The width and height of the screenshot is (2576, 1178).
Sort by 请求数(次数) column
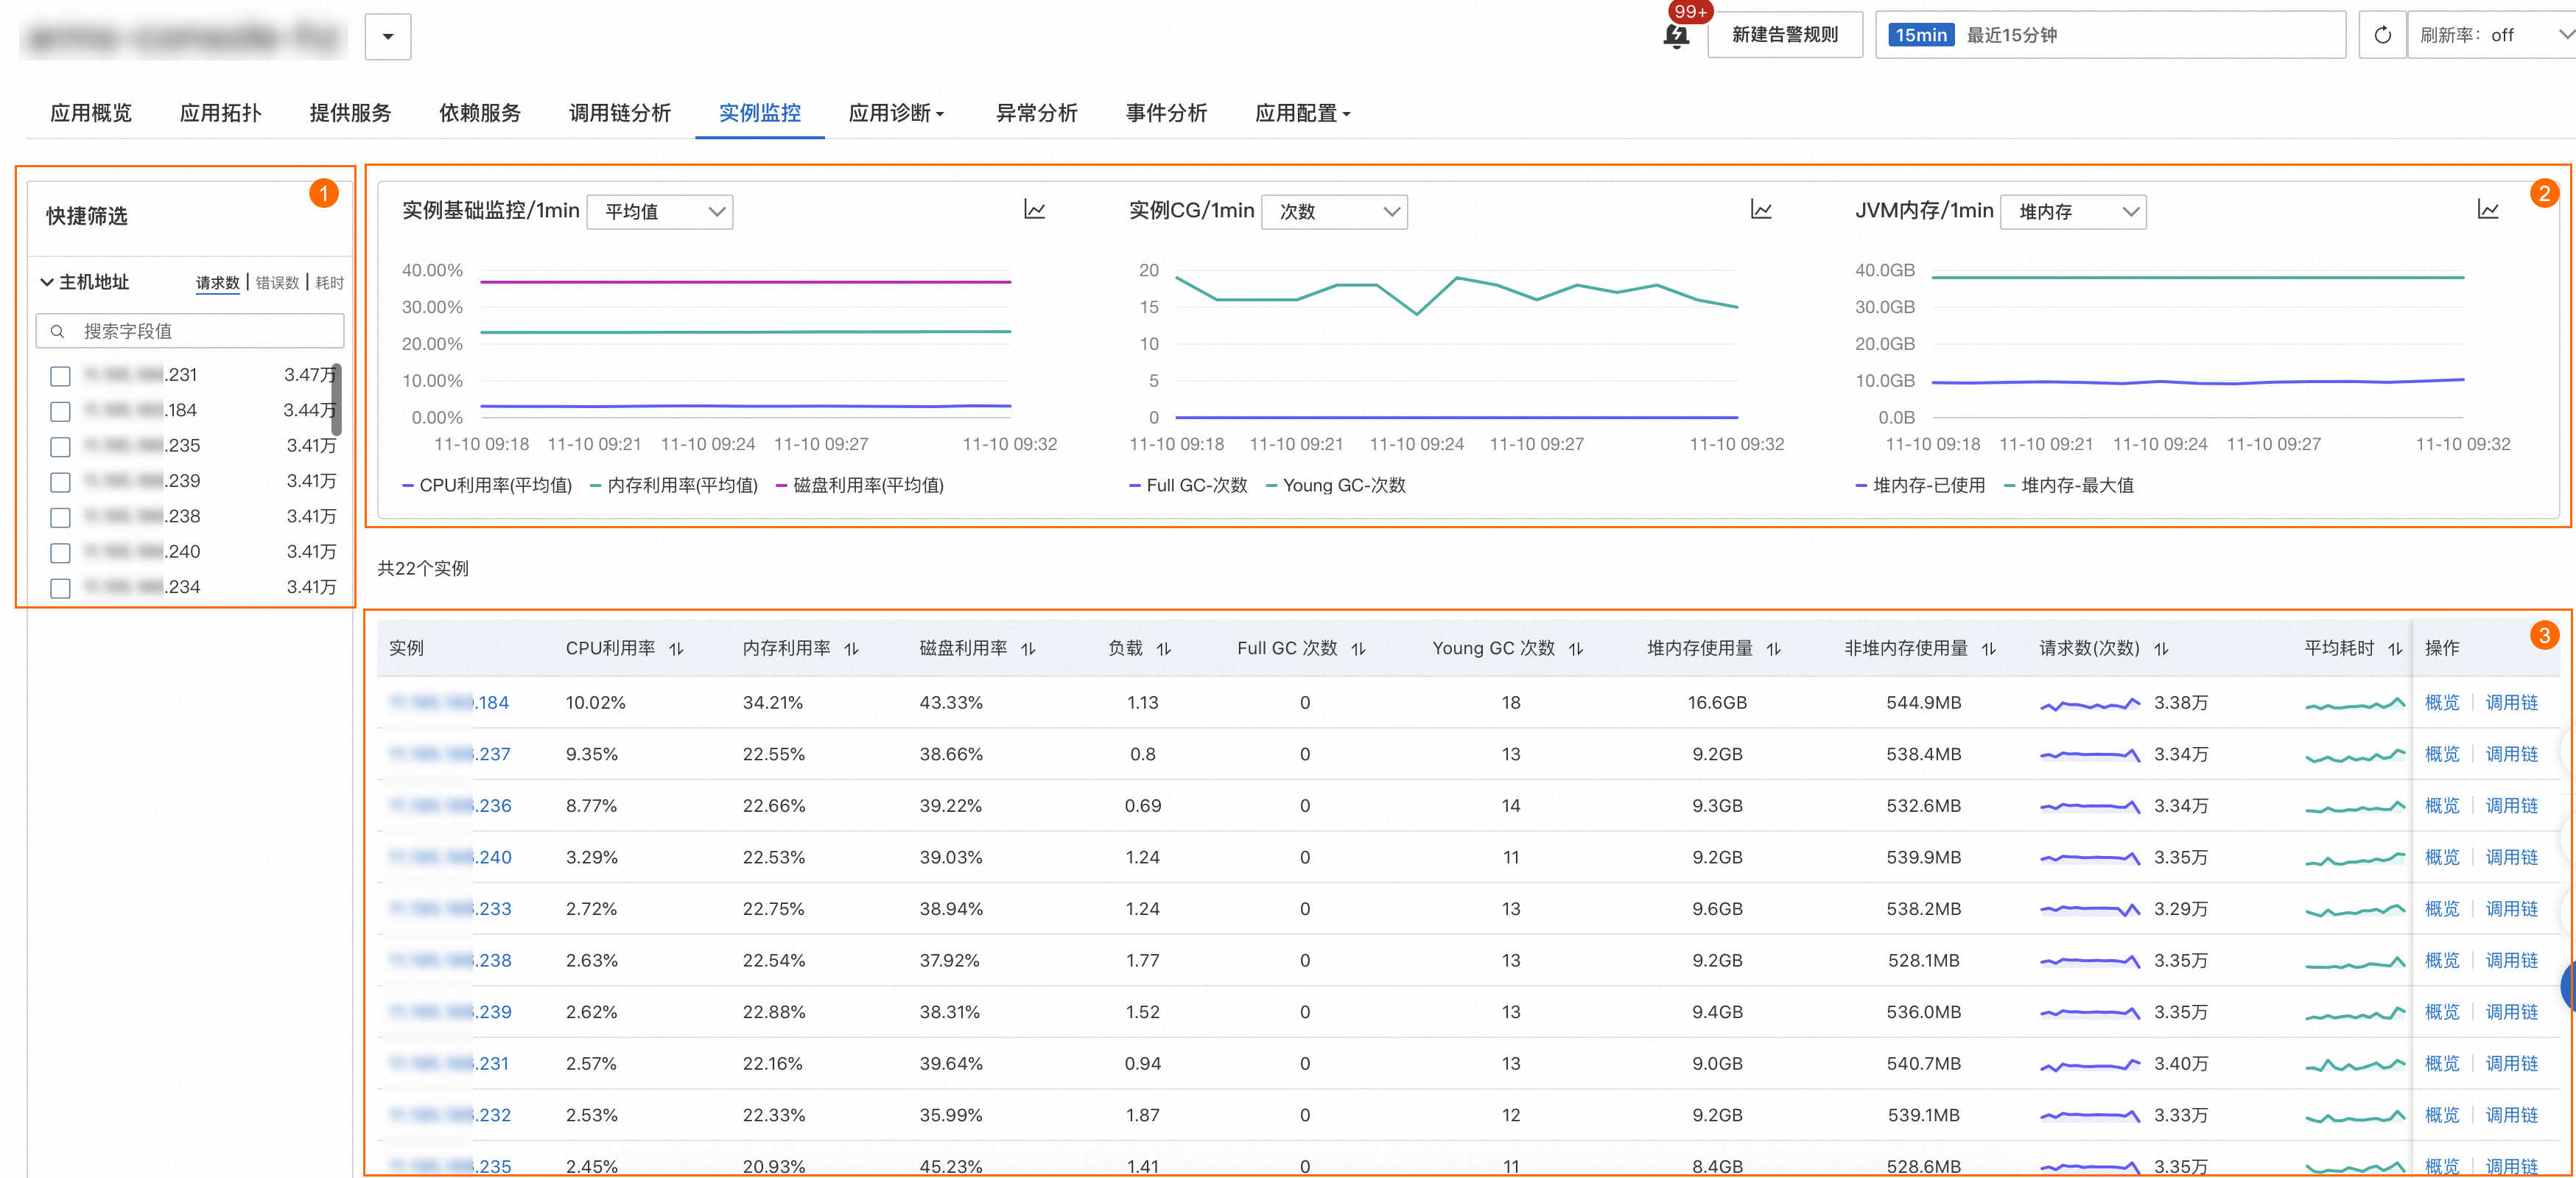click(x=2161, y=649)
